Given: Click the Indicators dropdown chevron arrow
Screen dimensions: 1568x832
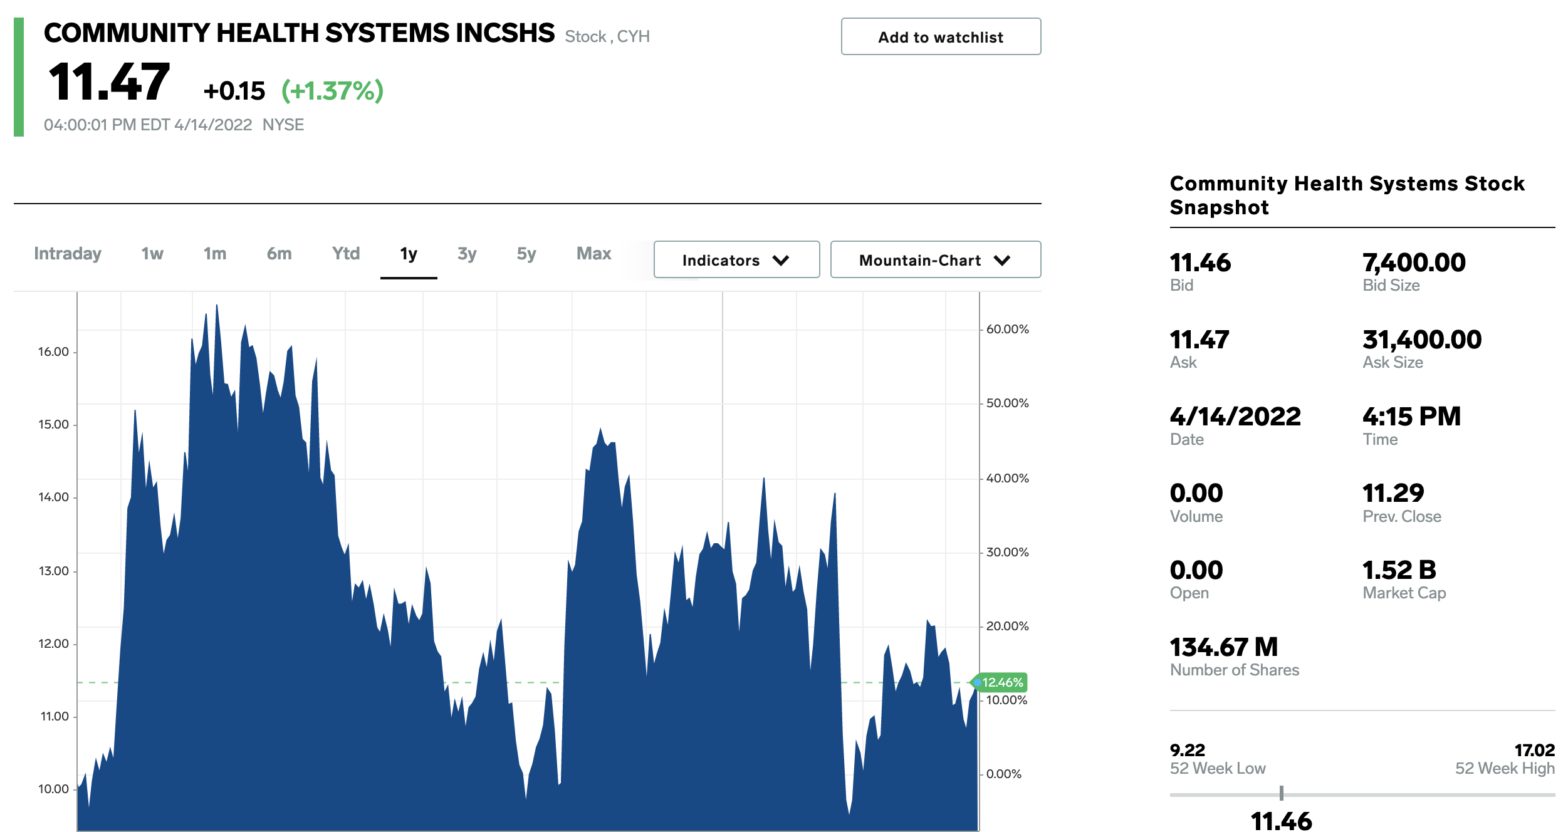Looking at the screenshot, I should [781, 261].
